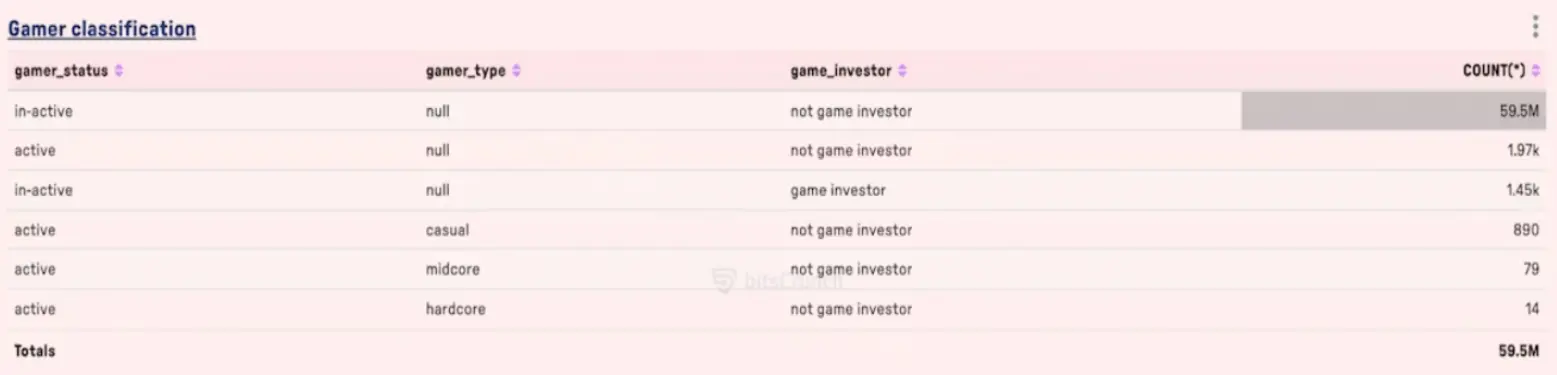Open the three-dot chart options menu
The height and width of the screenshot is (375, 1557).
pos(1535,26)
